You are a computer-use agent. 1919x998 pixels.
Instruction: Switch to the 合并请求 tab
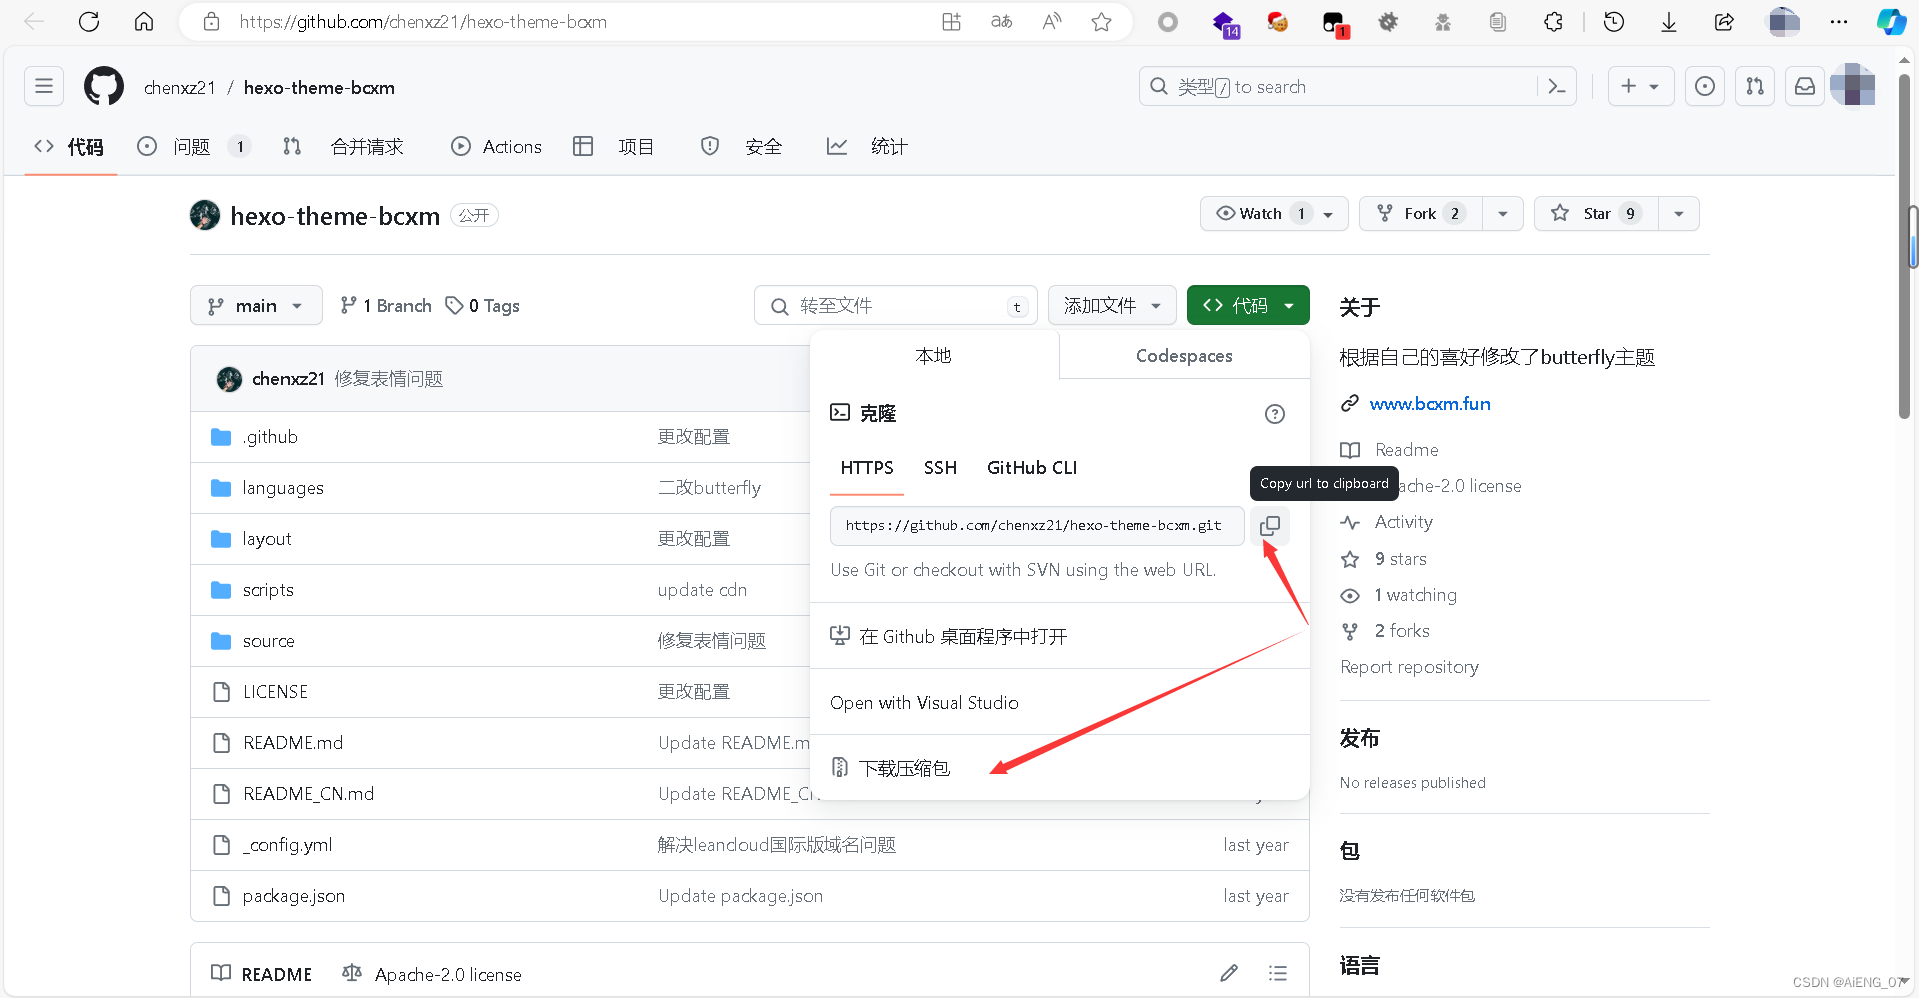(x=343, y=147)
